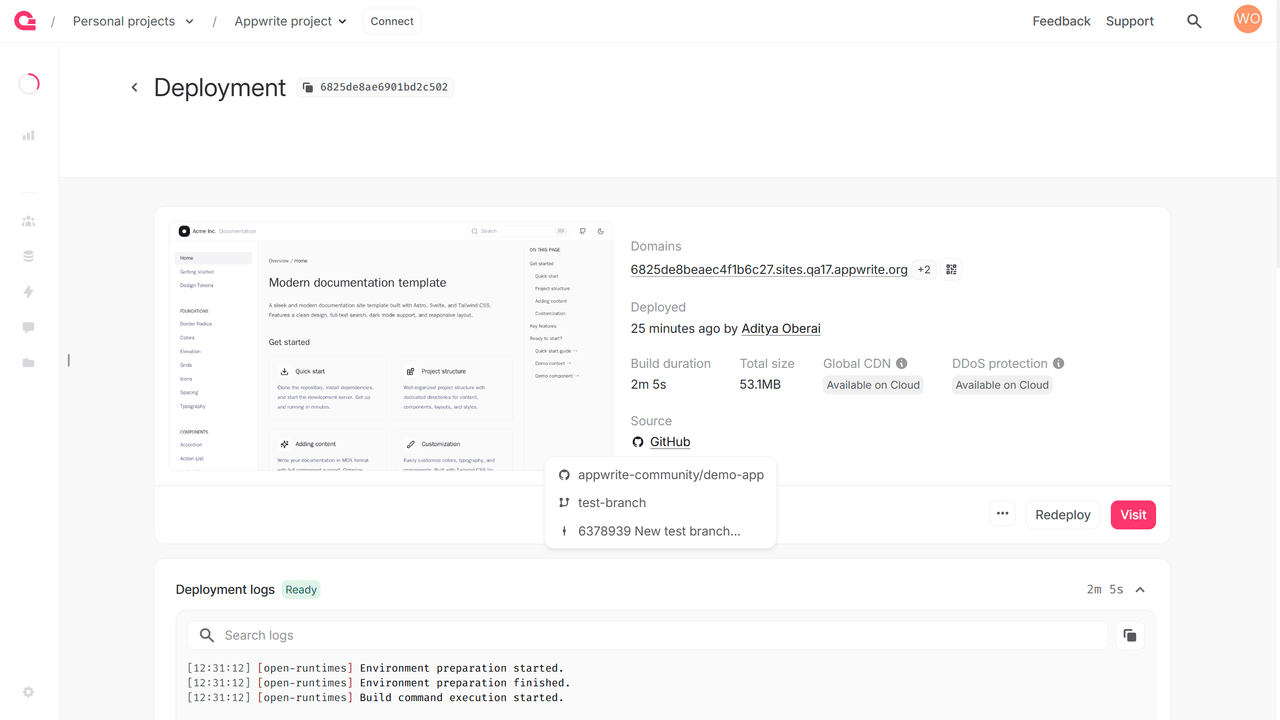1280x720 pixels.
Task: Open the search magnifier in header
Action: [1194, 21]
